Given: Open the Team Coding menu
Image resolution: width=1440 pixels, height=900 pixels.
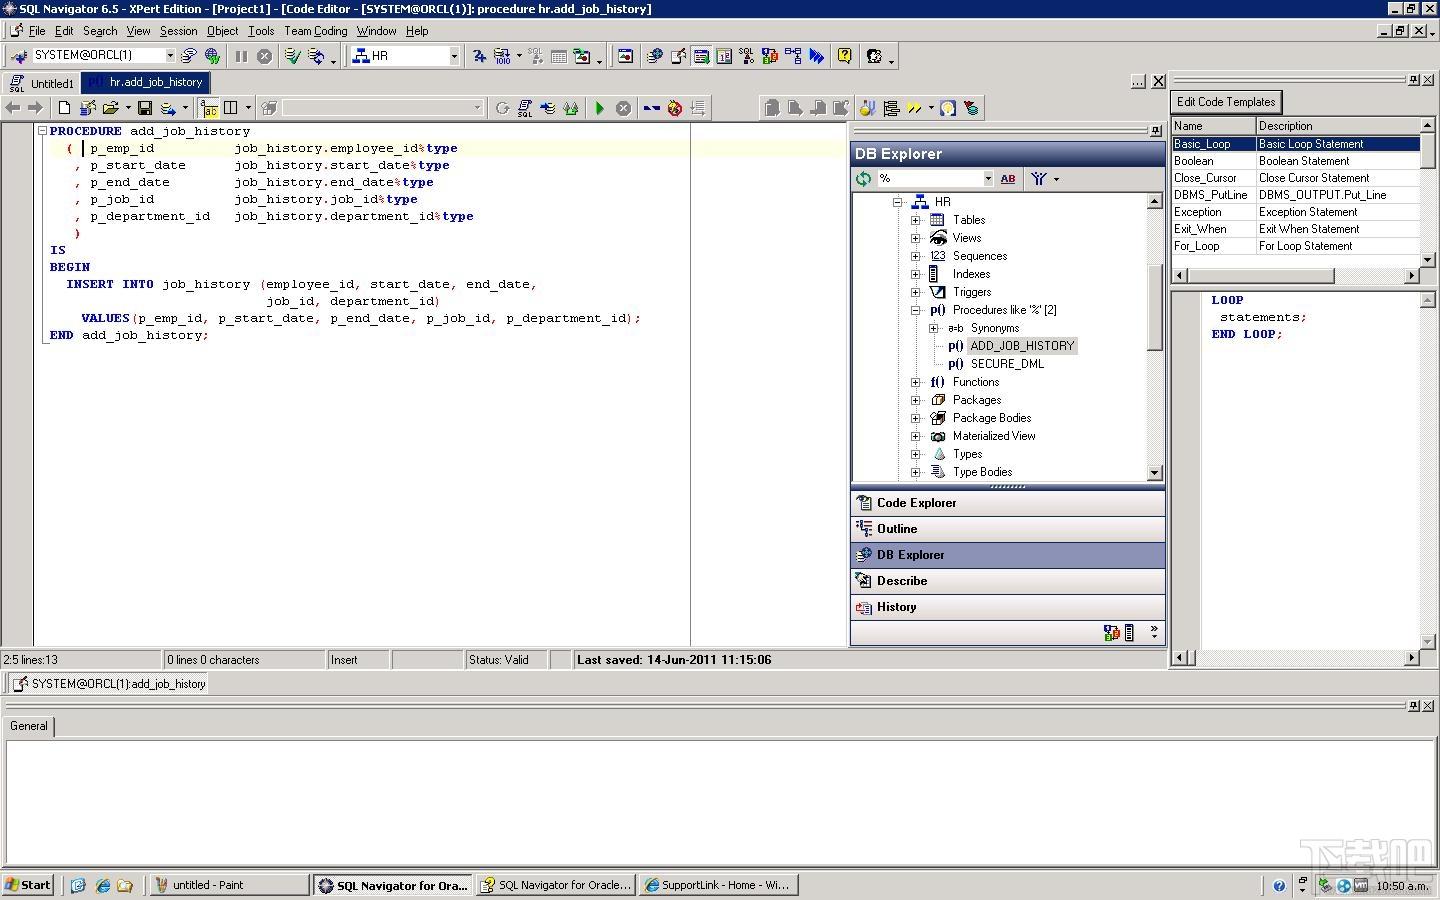Looking at the screenshot, I should [x=316, y=31].
